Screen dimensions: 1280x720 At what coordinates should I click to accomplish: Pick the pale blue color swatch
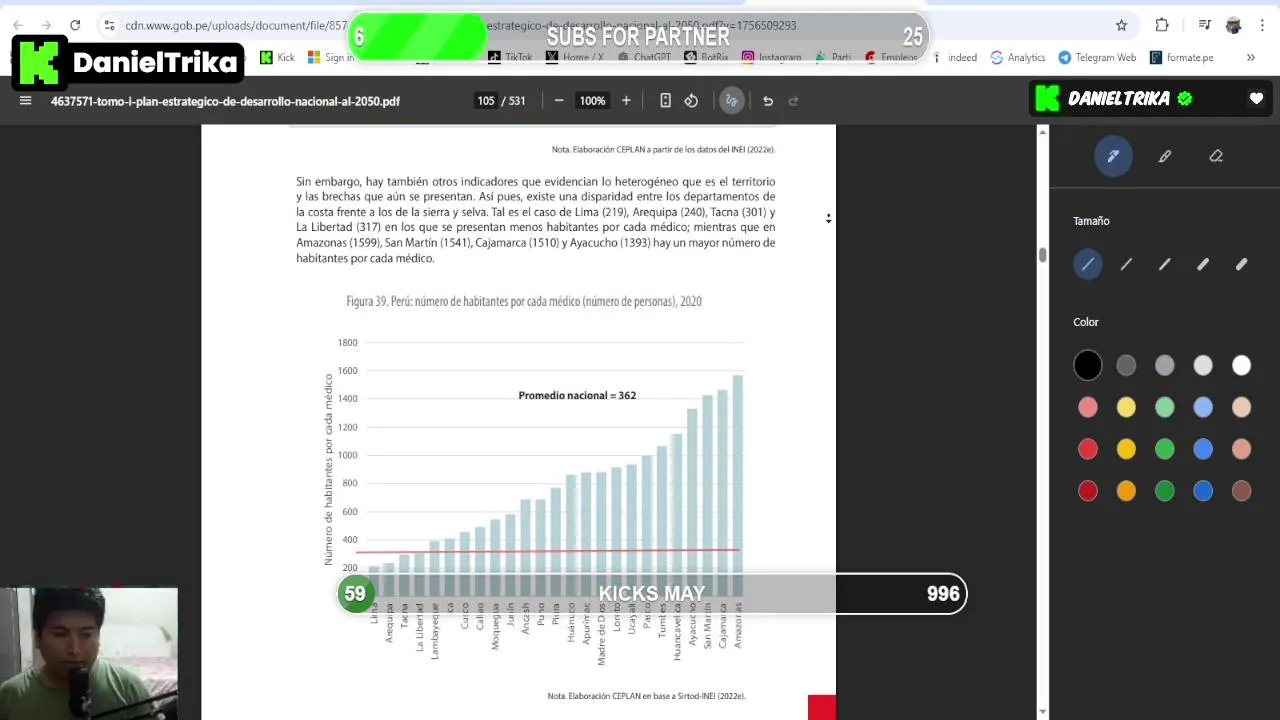[x=1203, y=407]
